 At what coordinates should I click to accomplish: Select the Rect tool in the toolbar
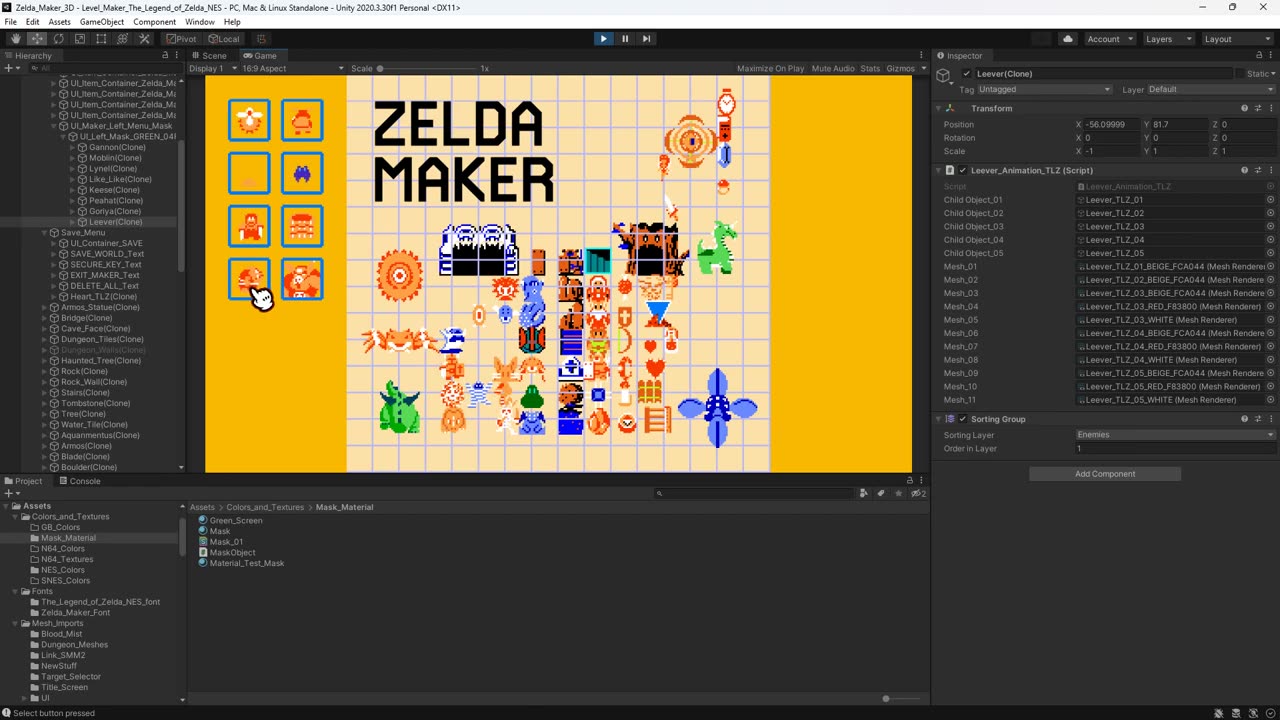[101, 39]
